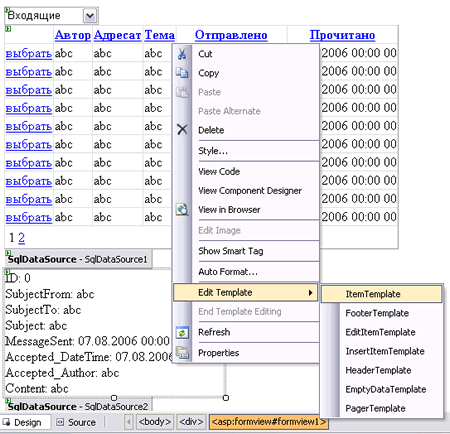The width and height of the screenshot is (450, 434).
Task: Open Auto Format... entry
Action: click(x=246, y=272)
